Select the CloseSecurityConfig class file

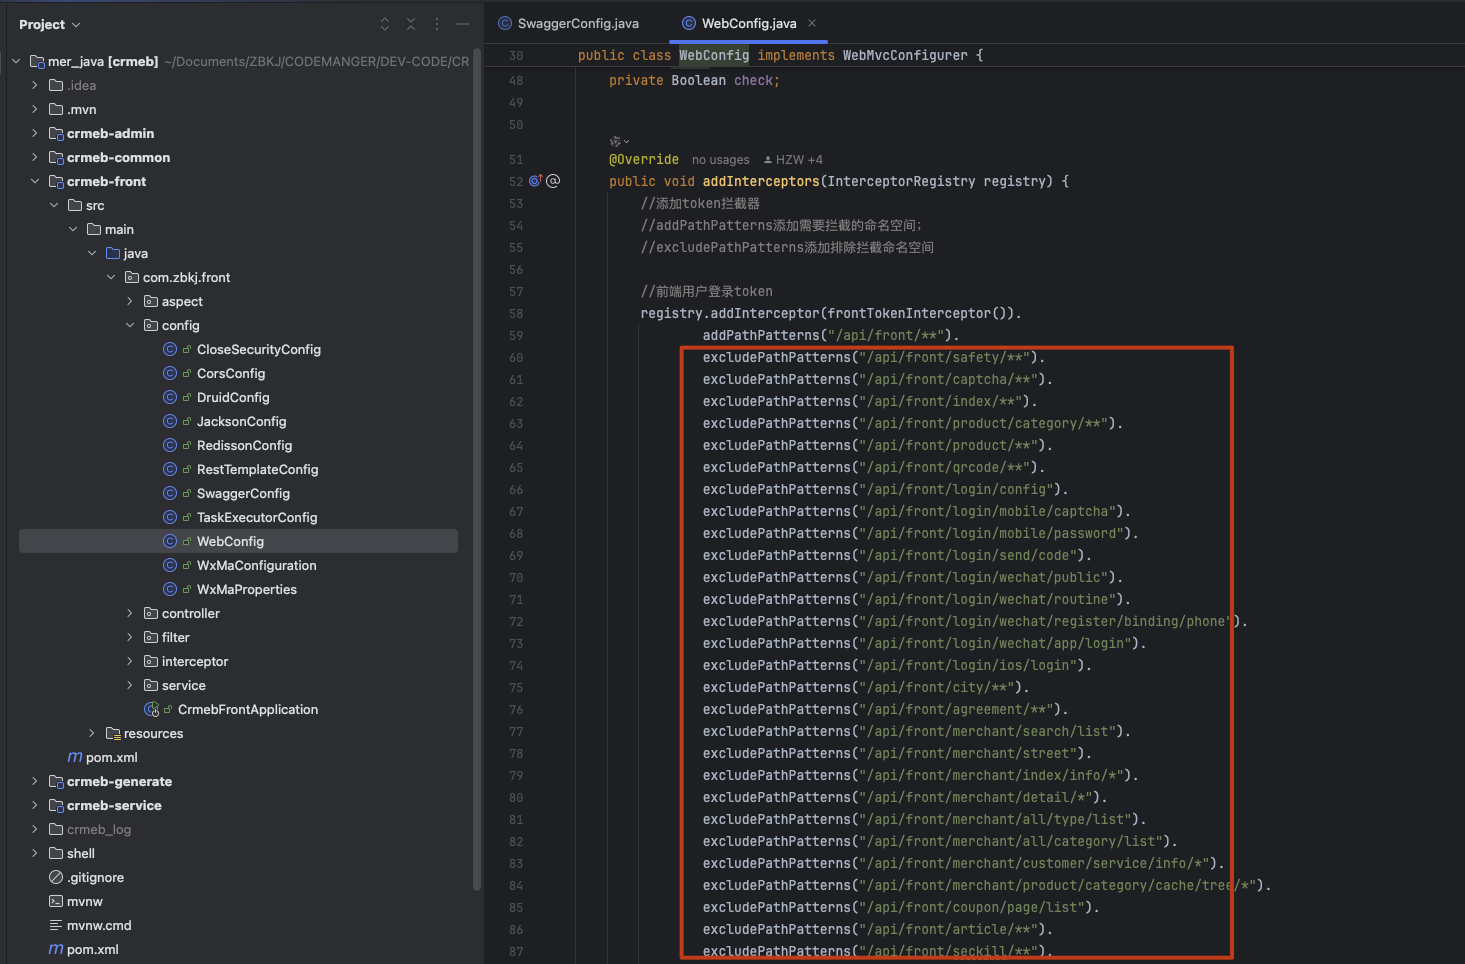click(x=258, y=349)
